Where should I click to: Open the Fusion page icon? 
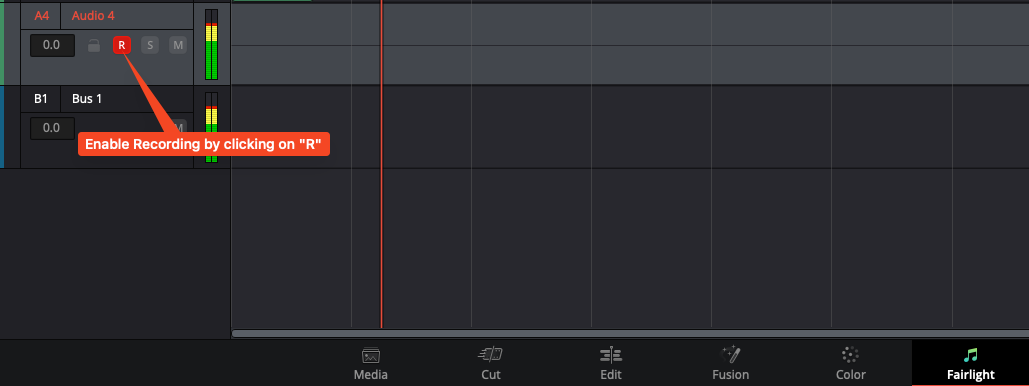point(730,355)
